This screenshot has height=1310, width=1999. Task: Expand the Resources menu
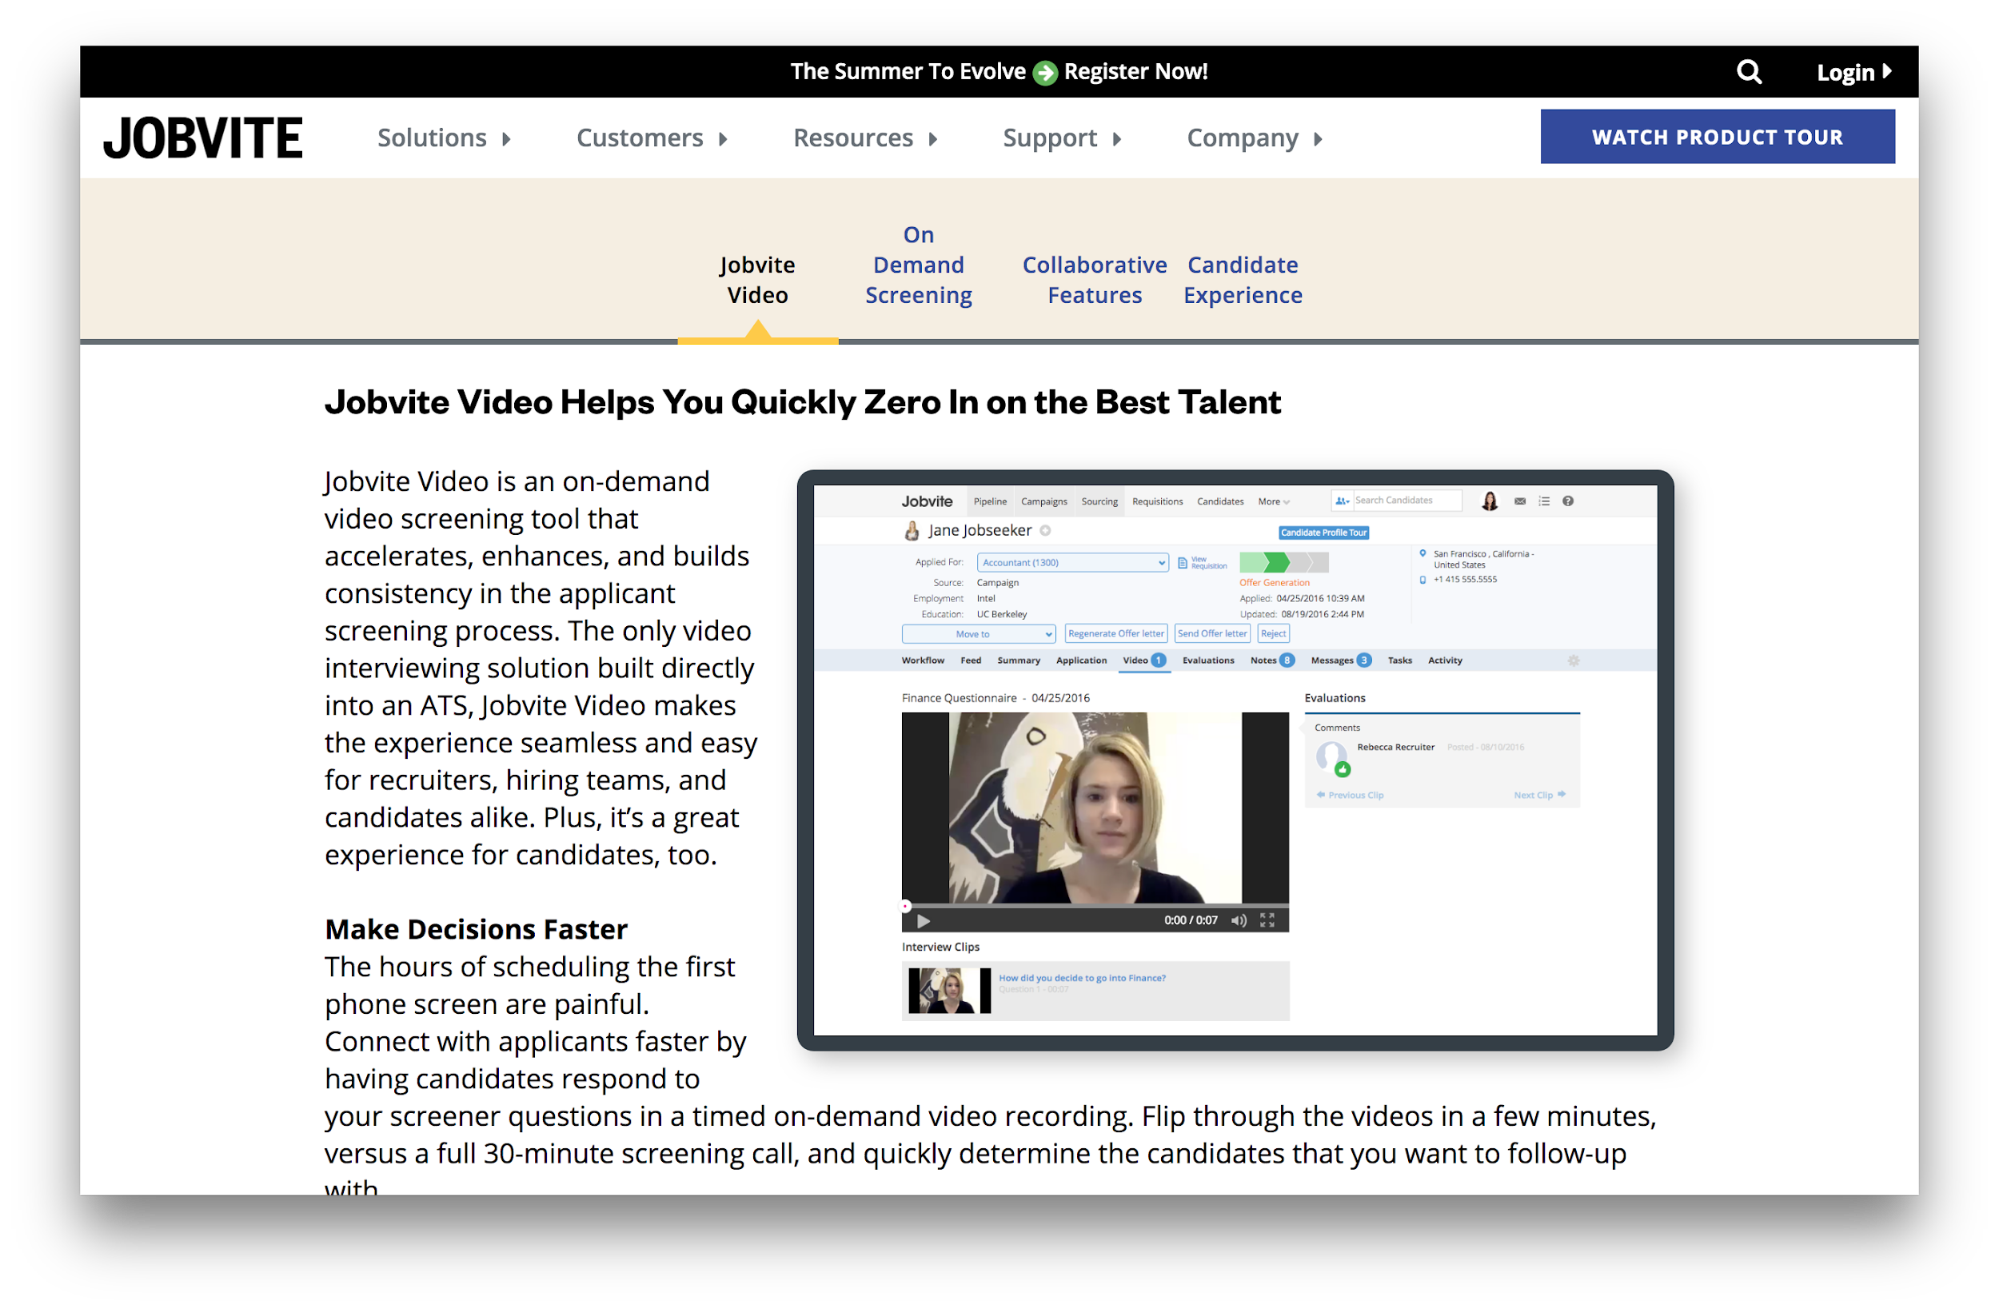coord(865,138)
